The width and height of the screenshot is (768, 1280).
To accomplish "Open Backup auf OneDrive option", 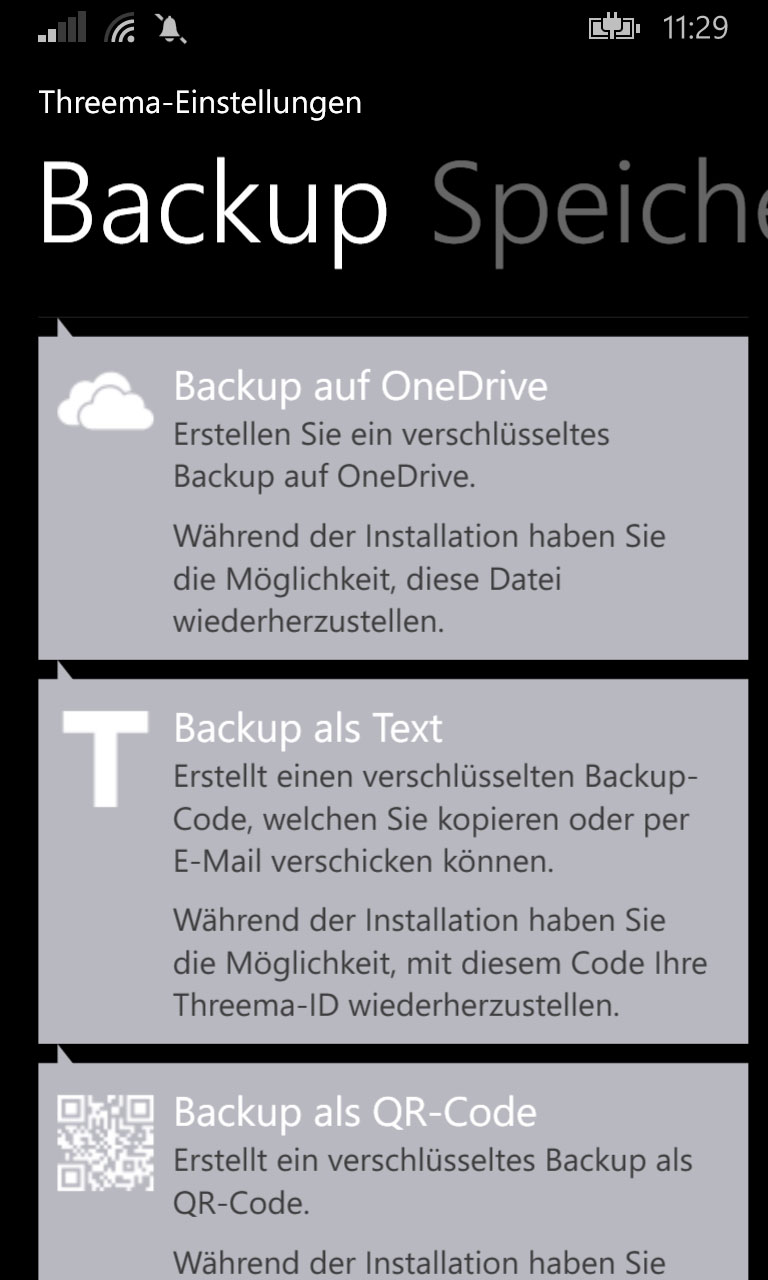I will click(x=393, y=498).
